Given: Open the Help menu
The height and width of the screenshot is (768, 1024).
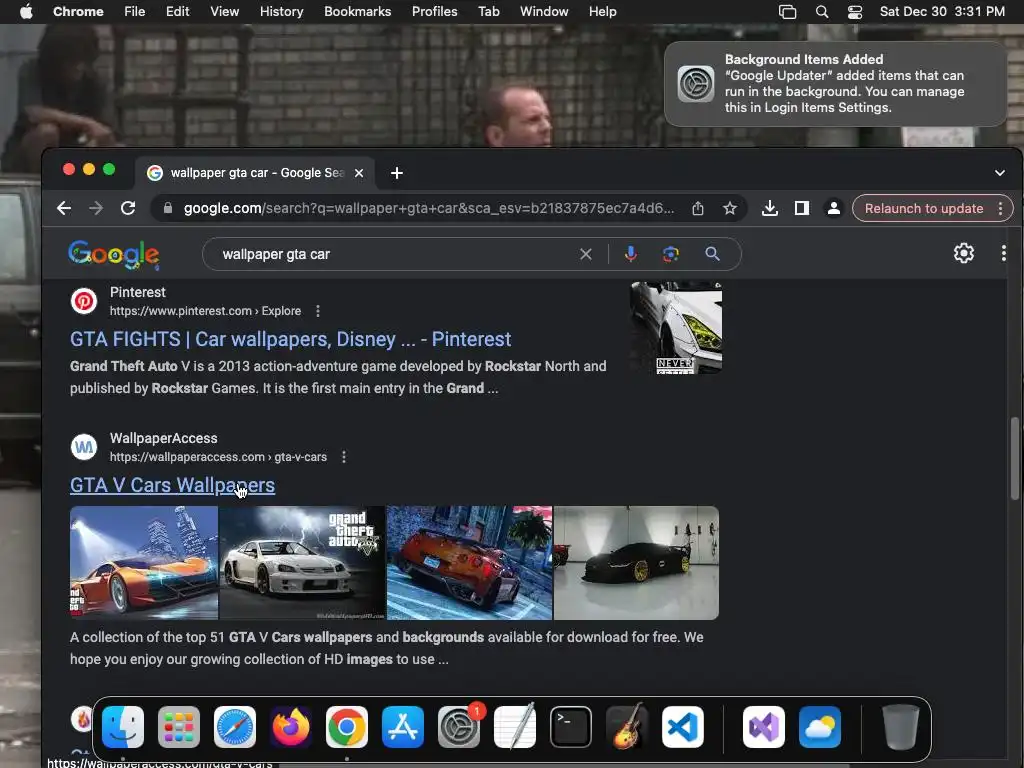Looking at the screenshot, I should point(602,12).
